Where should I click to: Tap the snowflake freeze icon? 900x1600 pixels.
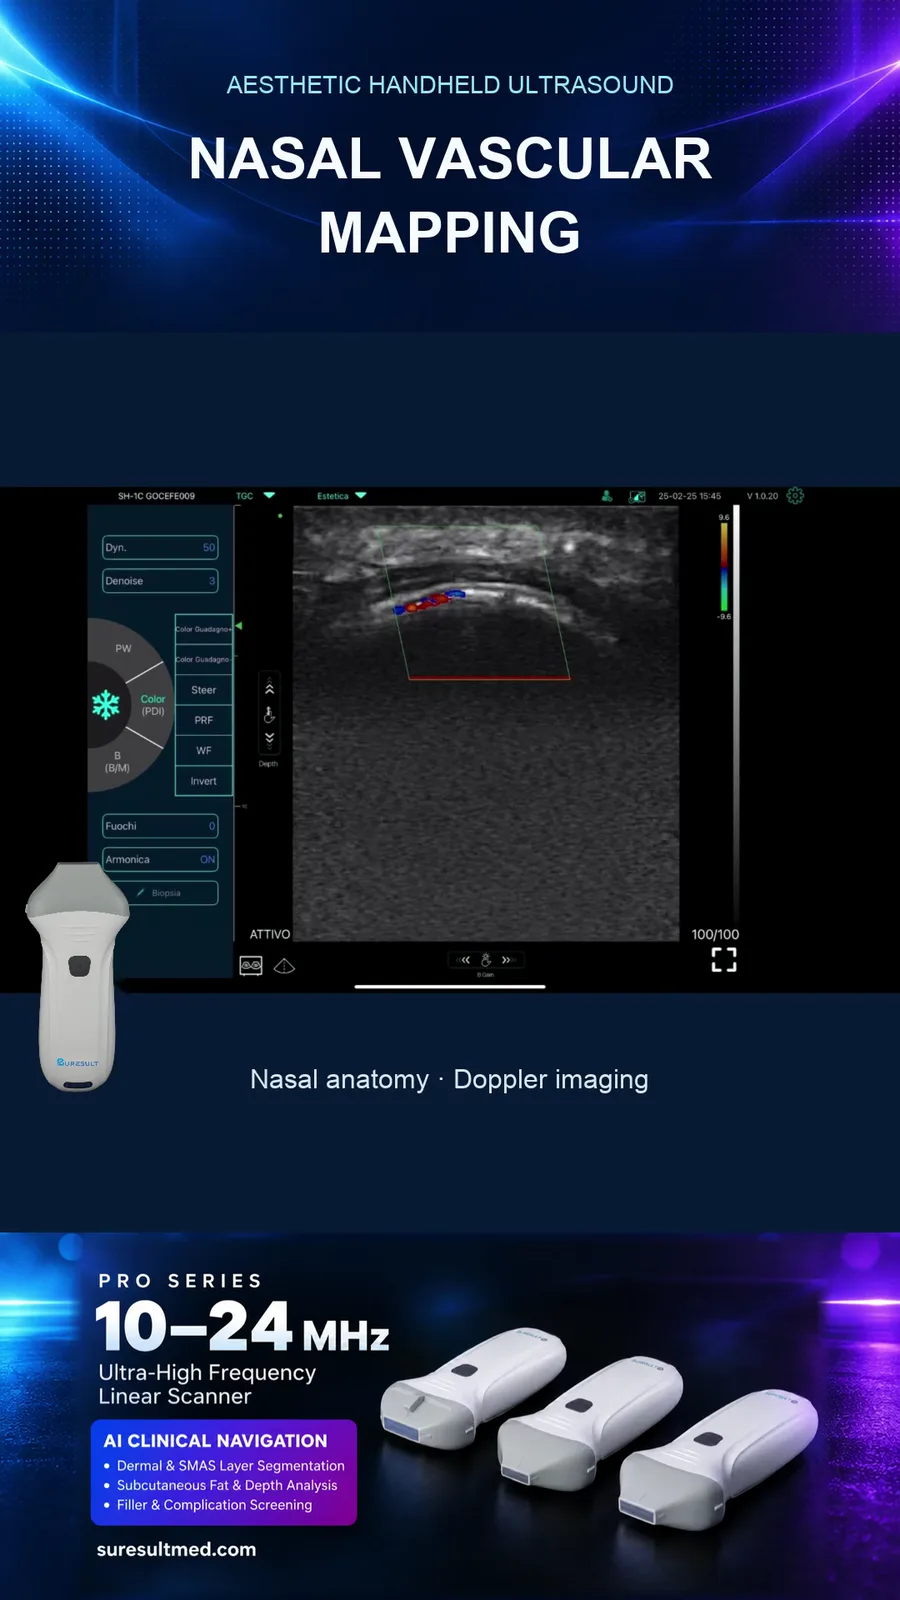pos(106,704)
